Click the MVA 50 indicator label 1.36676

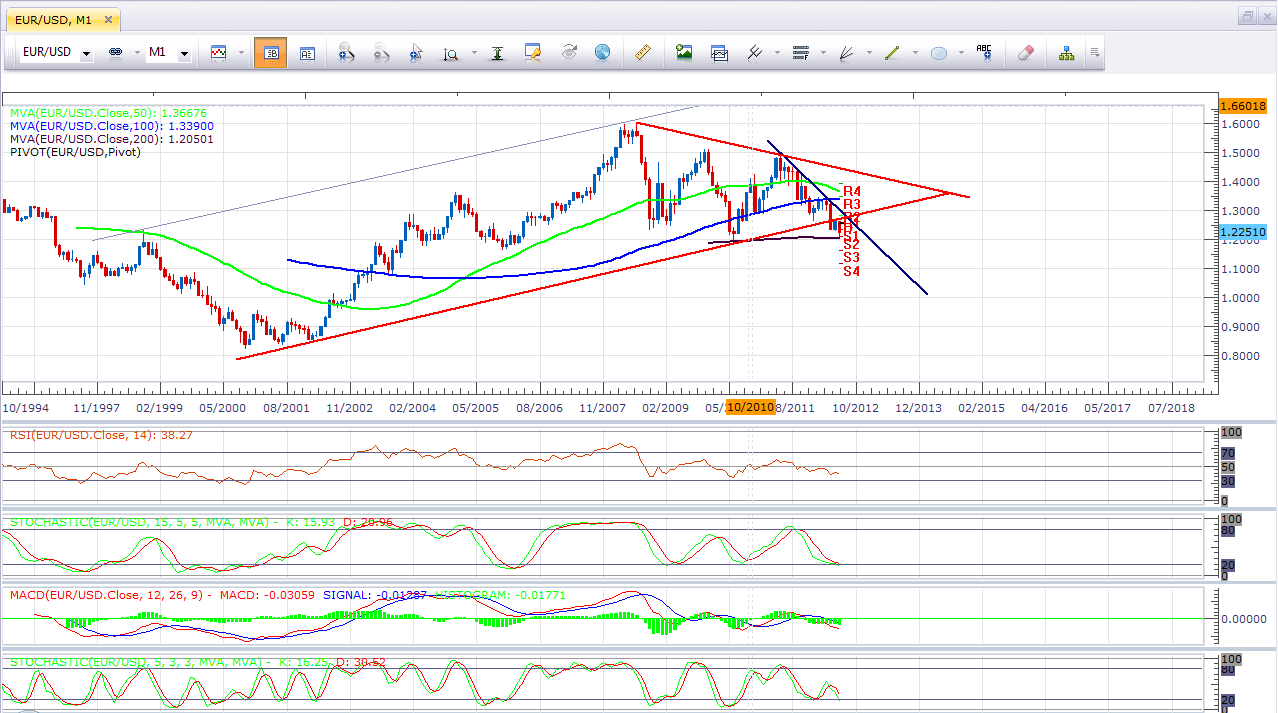pyautogui.click(x=108, y=114)
